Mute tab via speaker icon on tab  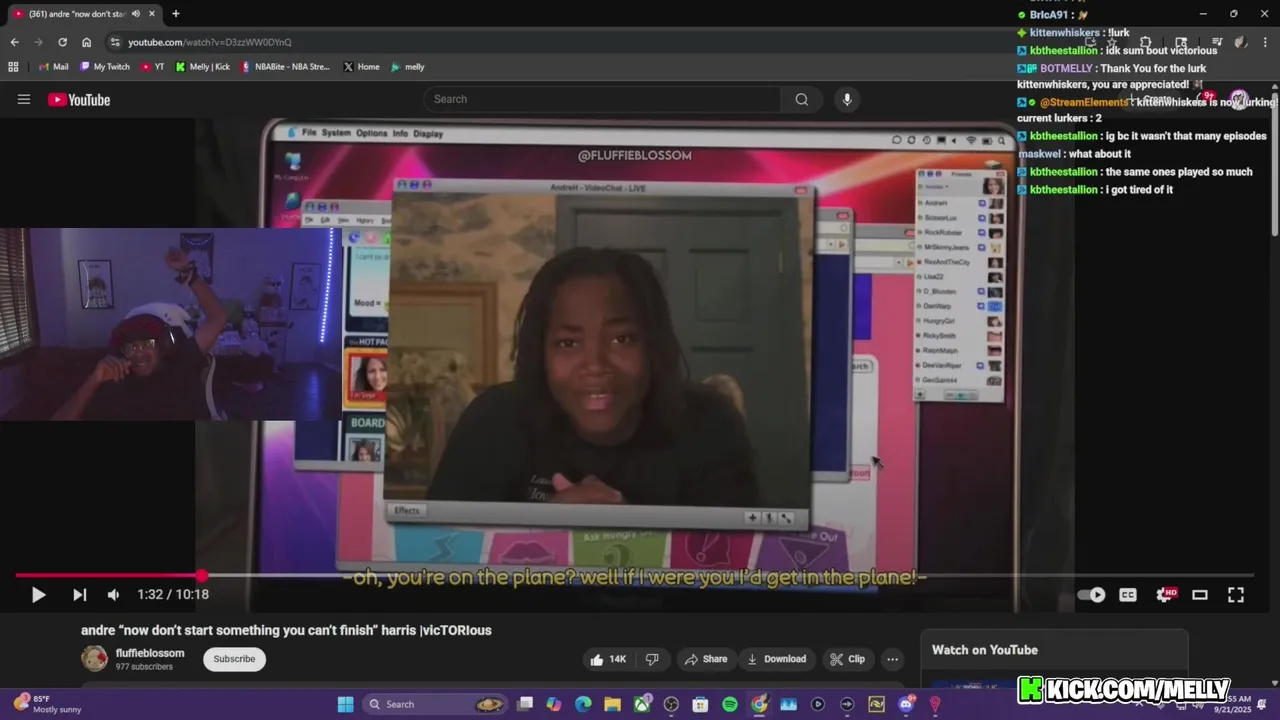135,14
